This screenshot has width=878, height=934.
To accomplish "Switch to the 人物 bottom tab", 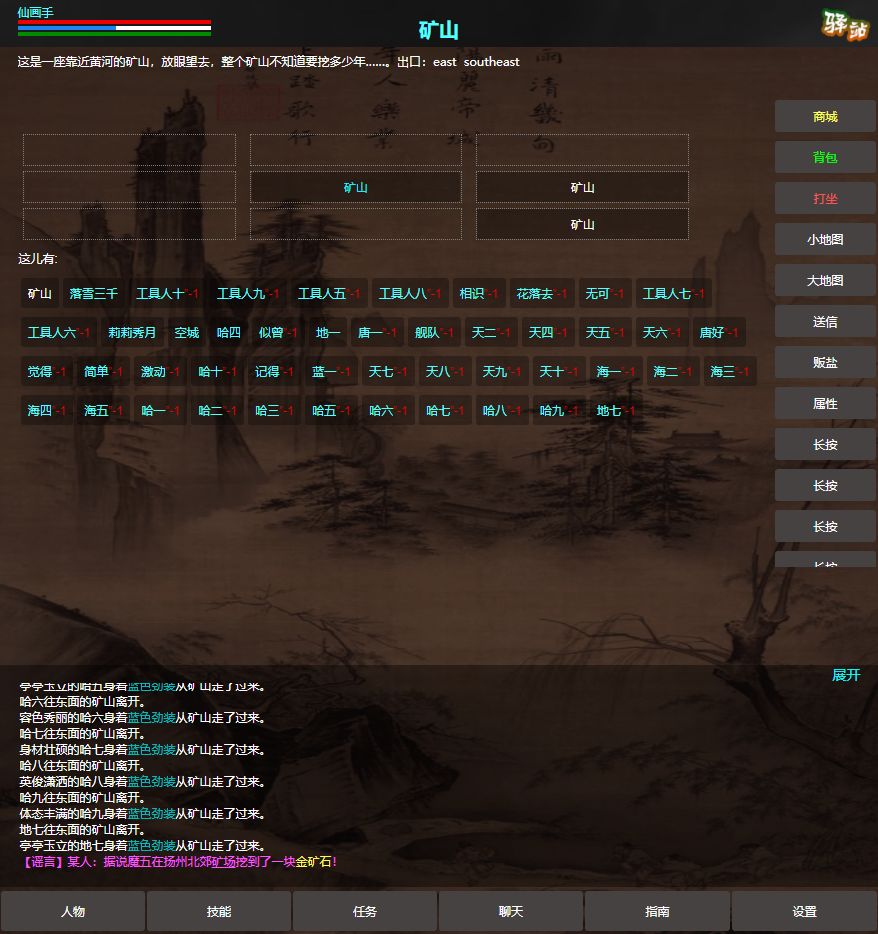I will [x=73, y=911].
